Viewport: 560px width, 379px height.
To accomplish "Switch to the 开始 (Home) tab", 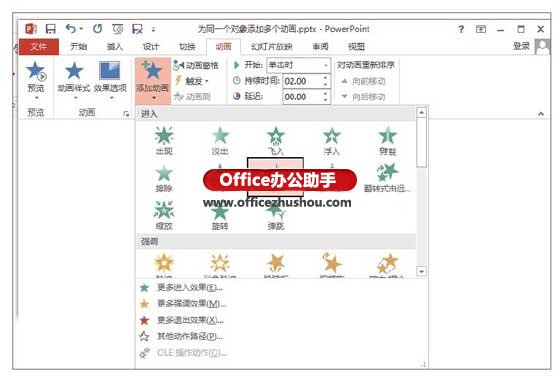I will click(79, 46).
